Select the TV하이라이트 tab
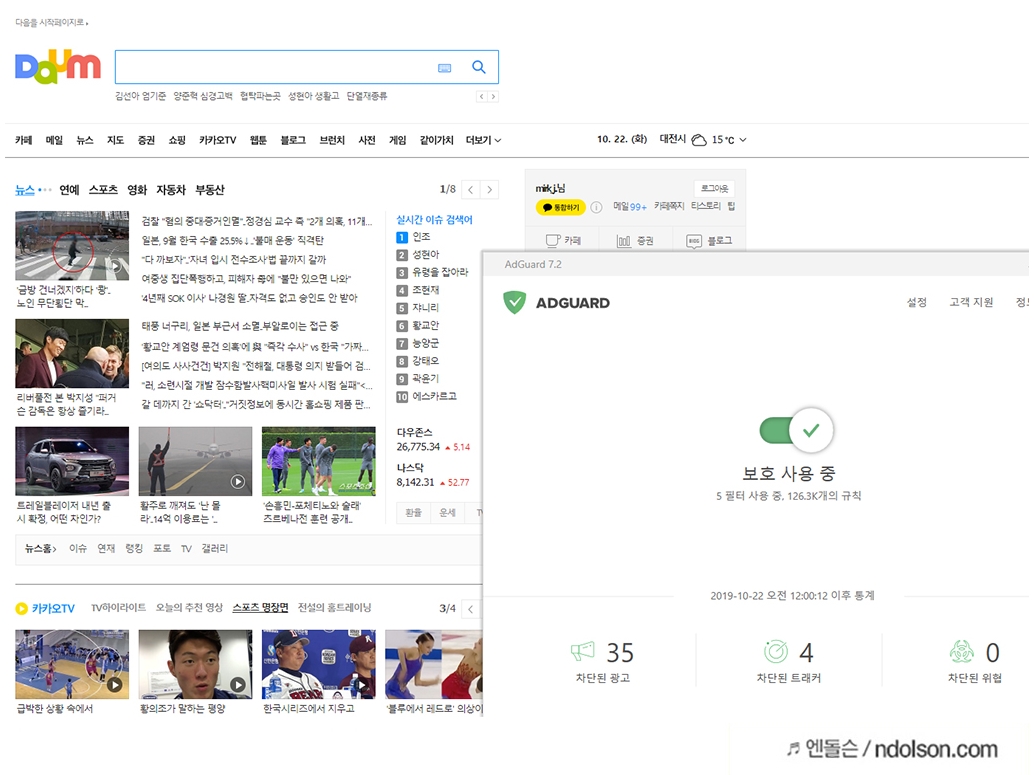Viewport: 1034px width, 775px height. (118, 607)
